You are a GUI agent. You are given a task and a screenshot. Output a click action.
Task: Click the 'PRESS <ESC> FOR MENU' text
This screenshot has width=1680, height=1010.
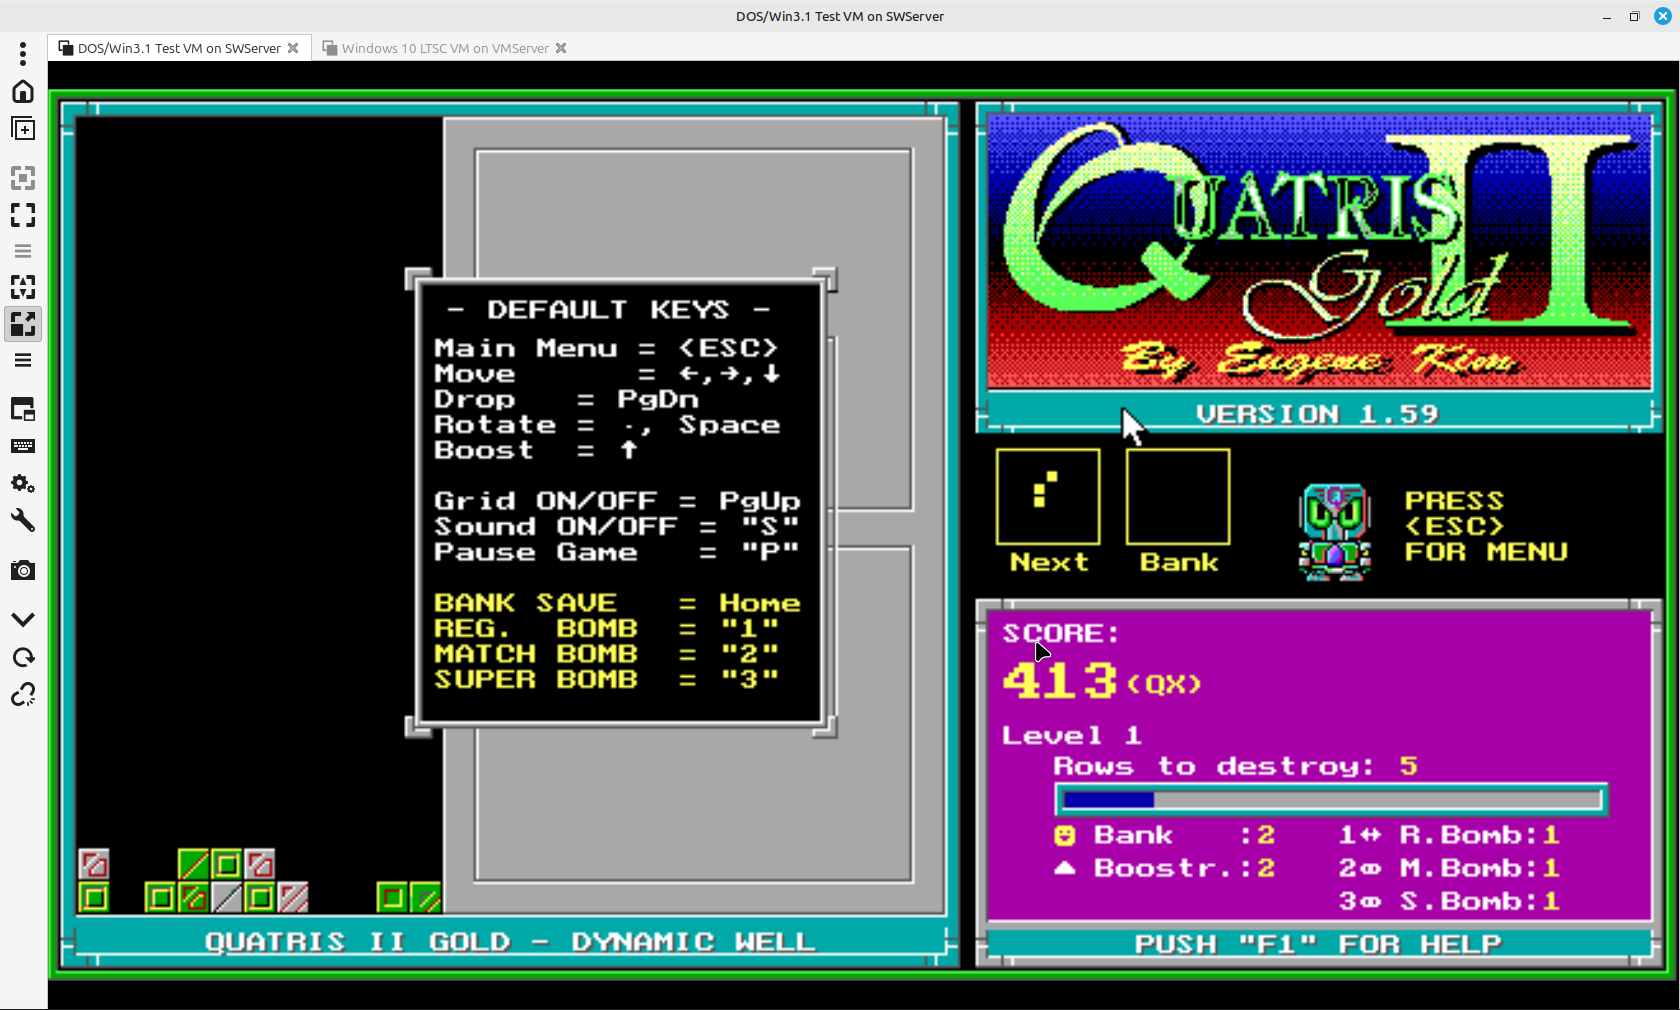pyautogui.click(x=1485, y=526)
